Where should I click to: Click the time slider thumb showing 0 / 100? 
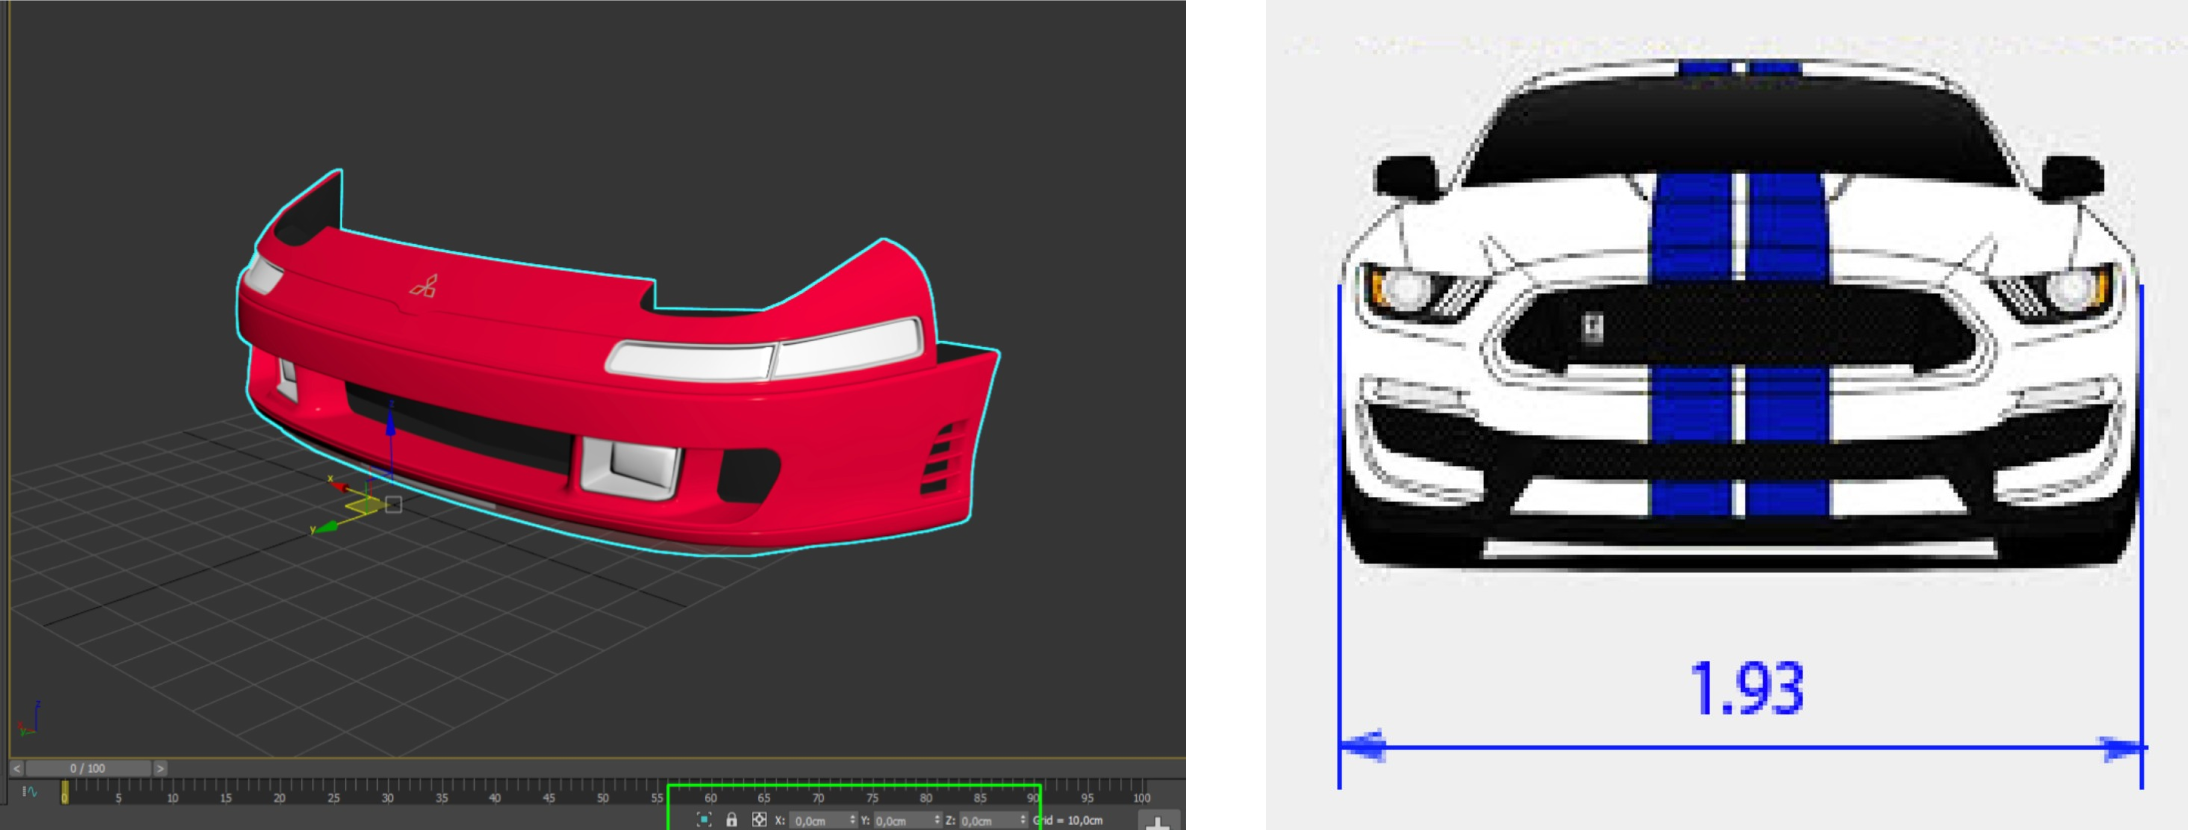coord(88,768)
